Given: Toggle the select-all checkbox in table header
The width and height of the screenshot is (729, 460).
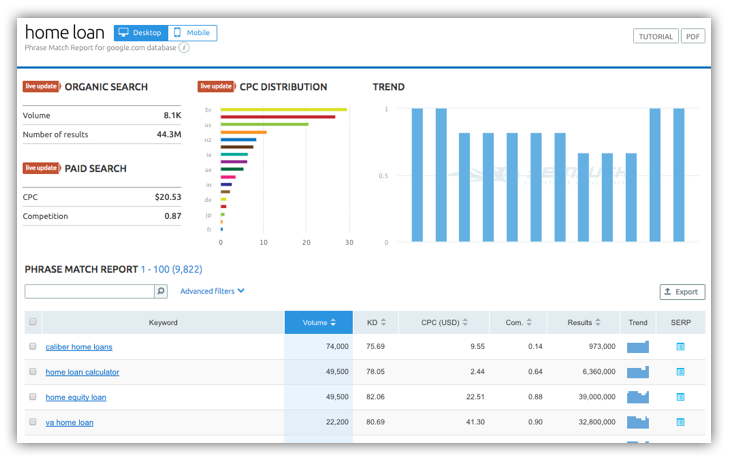Looking at the screenshot, I should pos(33,322).
